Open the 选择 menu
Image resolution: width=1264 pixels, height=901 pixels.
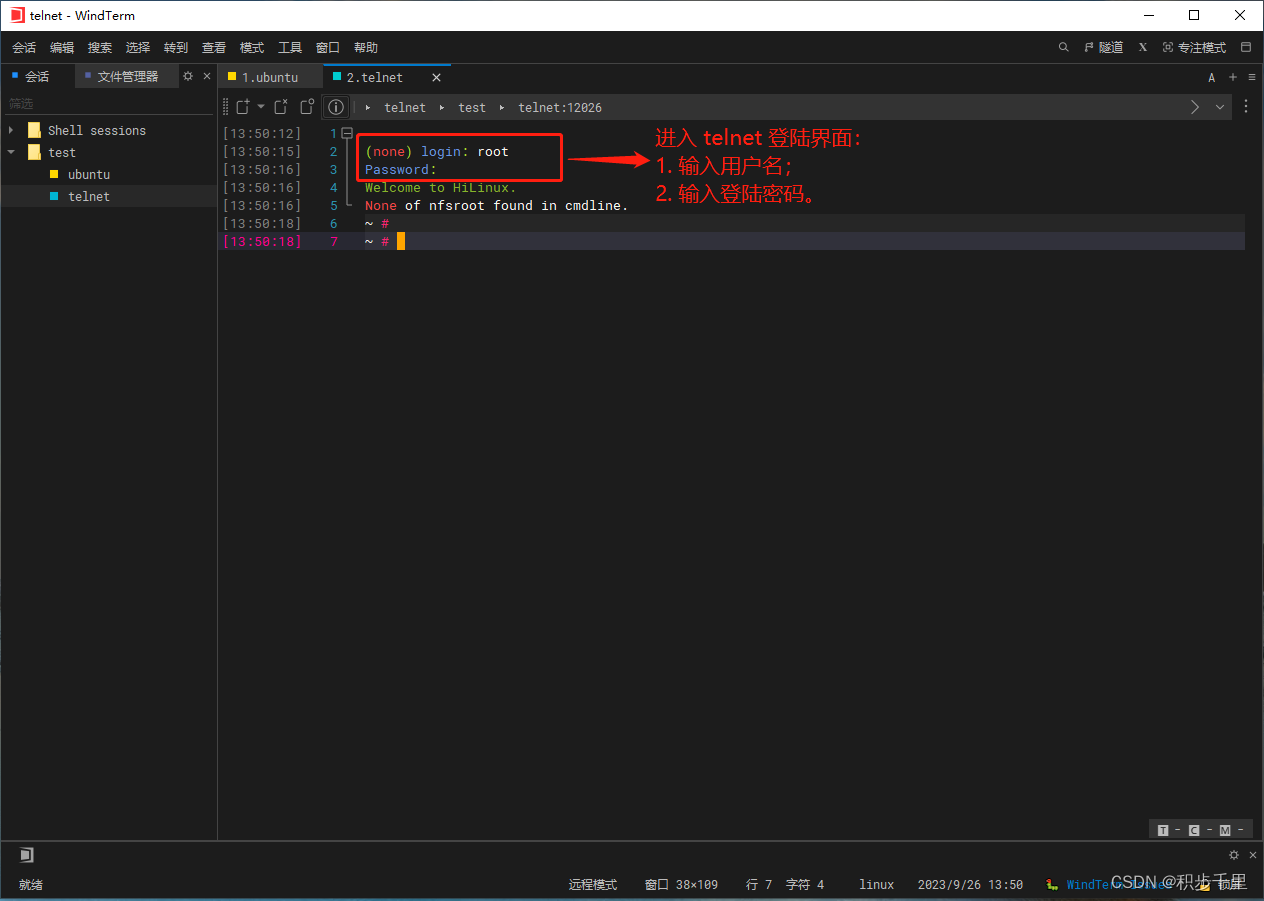tap(138, 47)
